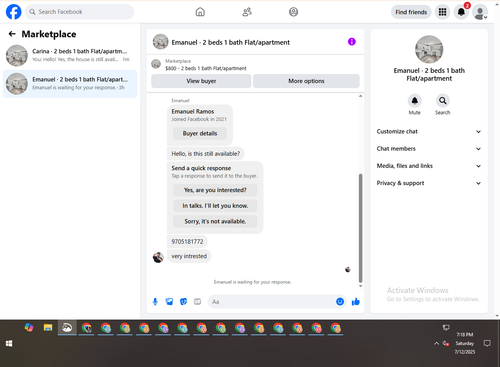Click the 9705181772 message bubble
The height and width of the screenshot is (367, 500).
point(187,241)
